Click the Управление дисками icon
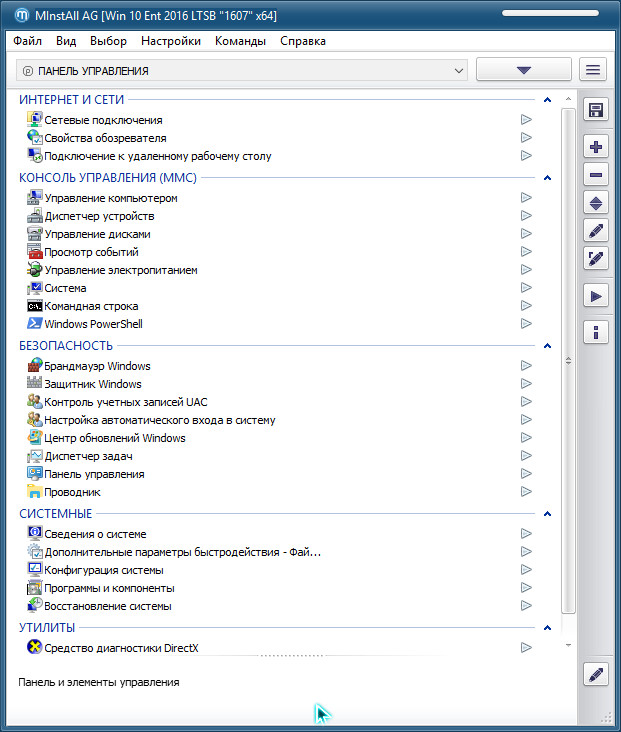 pyautogui.click(x=35, y=233)
